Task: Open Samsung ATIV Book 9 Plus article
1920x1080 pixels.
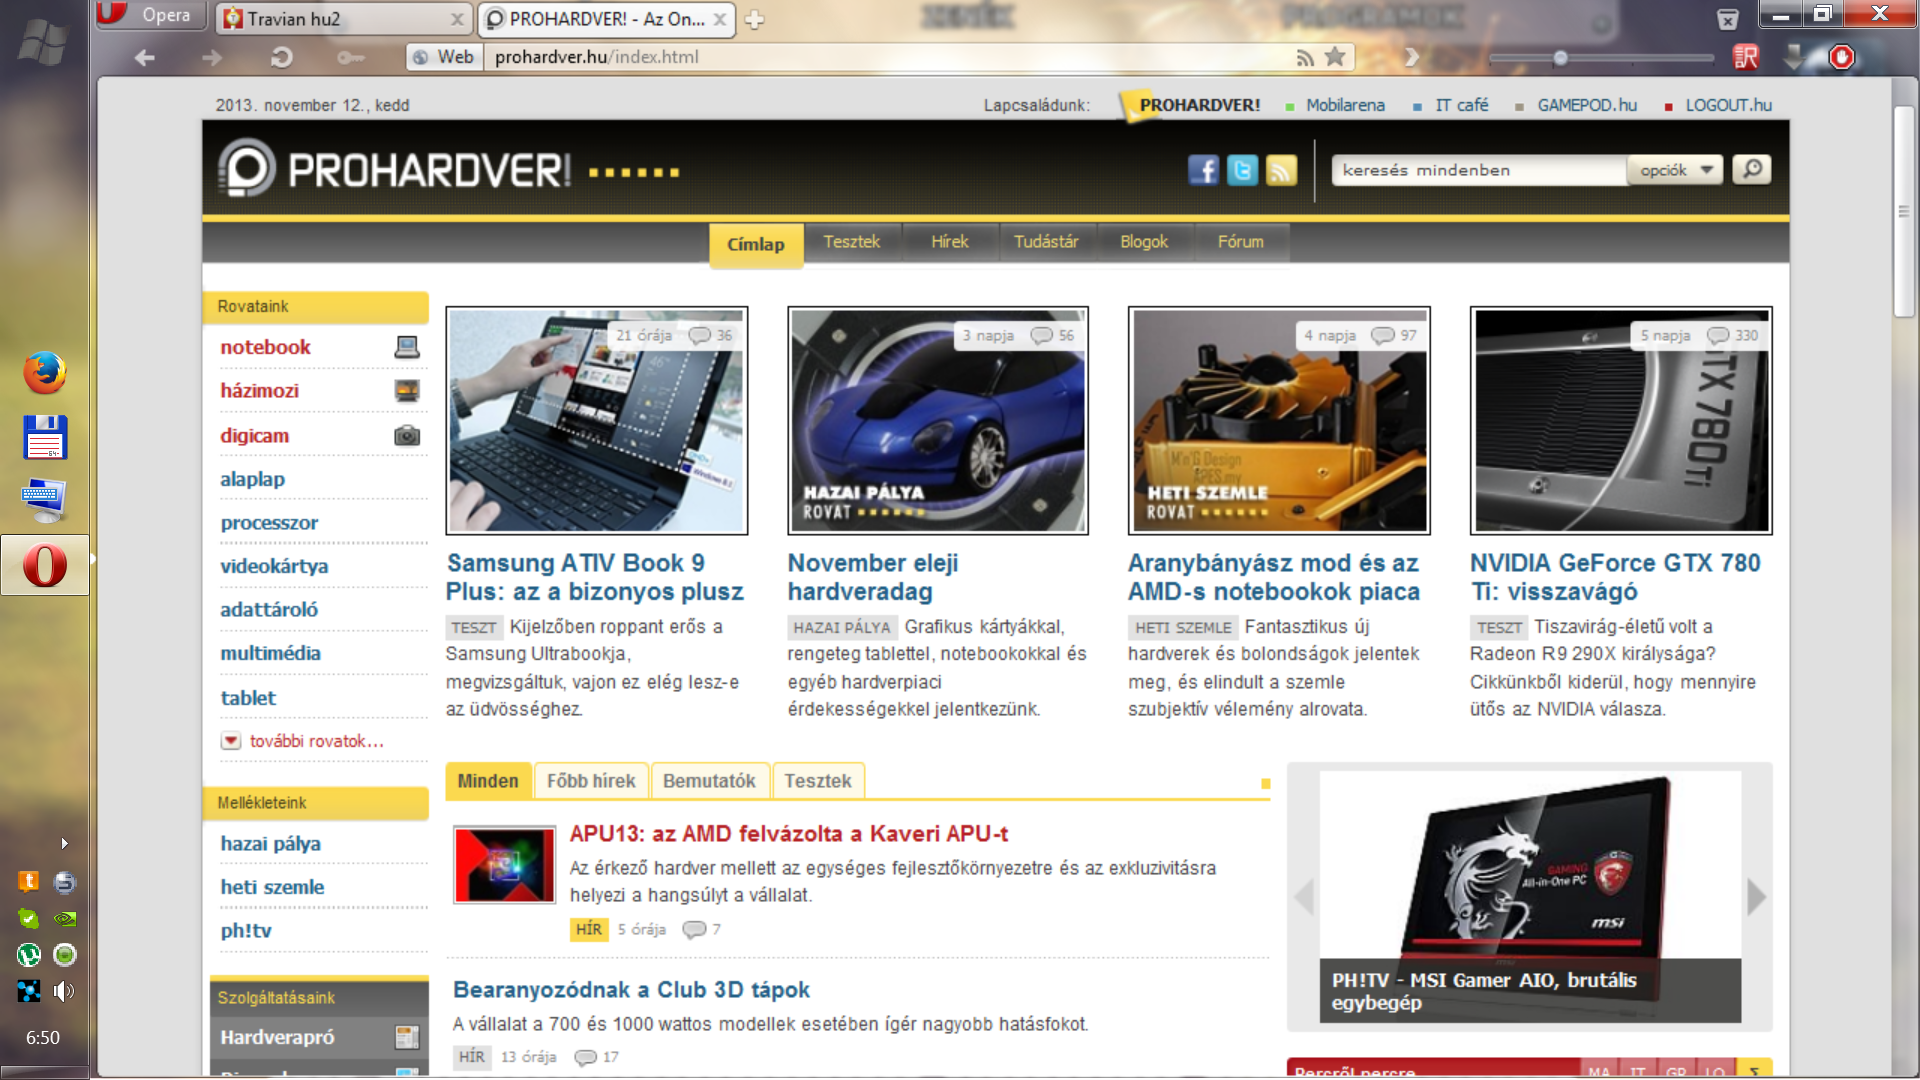Action: click(x=595, y=577)
